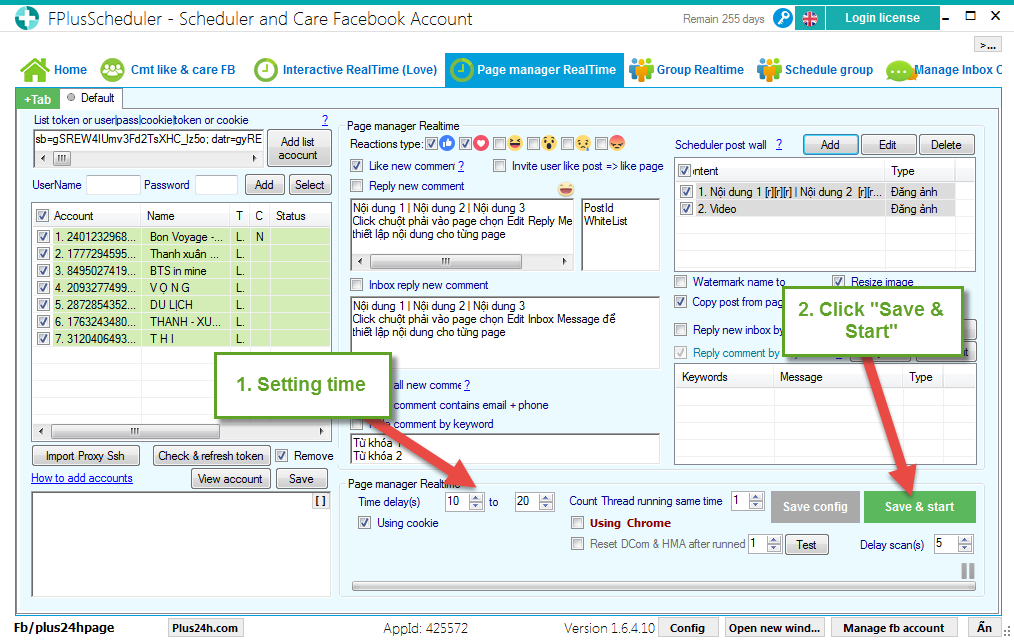Viewport: 1014px width, 640px height.
Task: Click the blue key license icon
Action: coord(782,19)
